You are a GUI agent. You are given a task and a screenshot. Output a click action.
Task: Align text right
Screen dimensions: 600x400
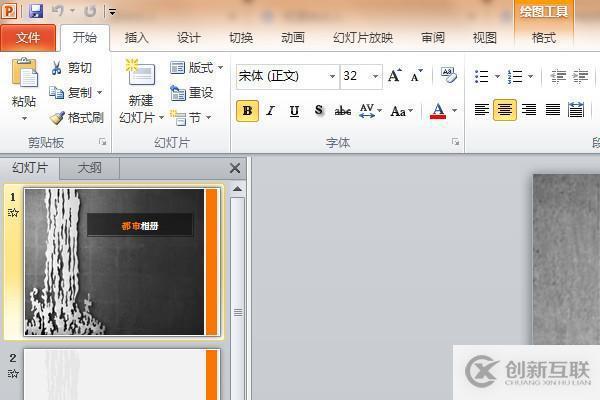(529, 110)
